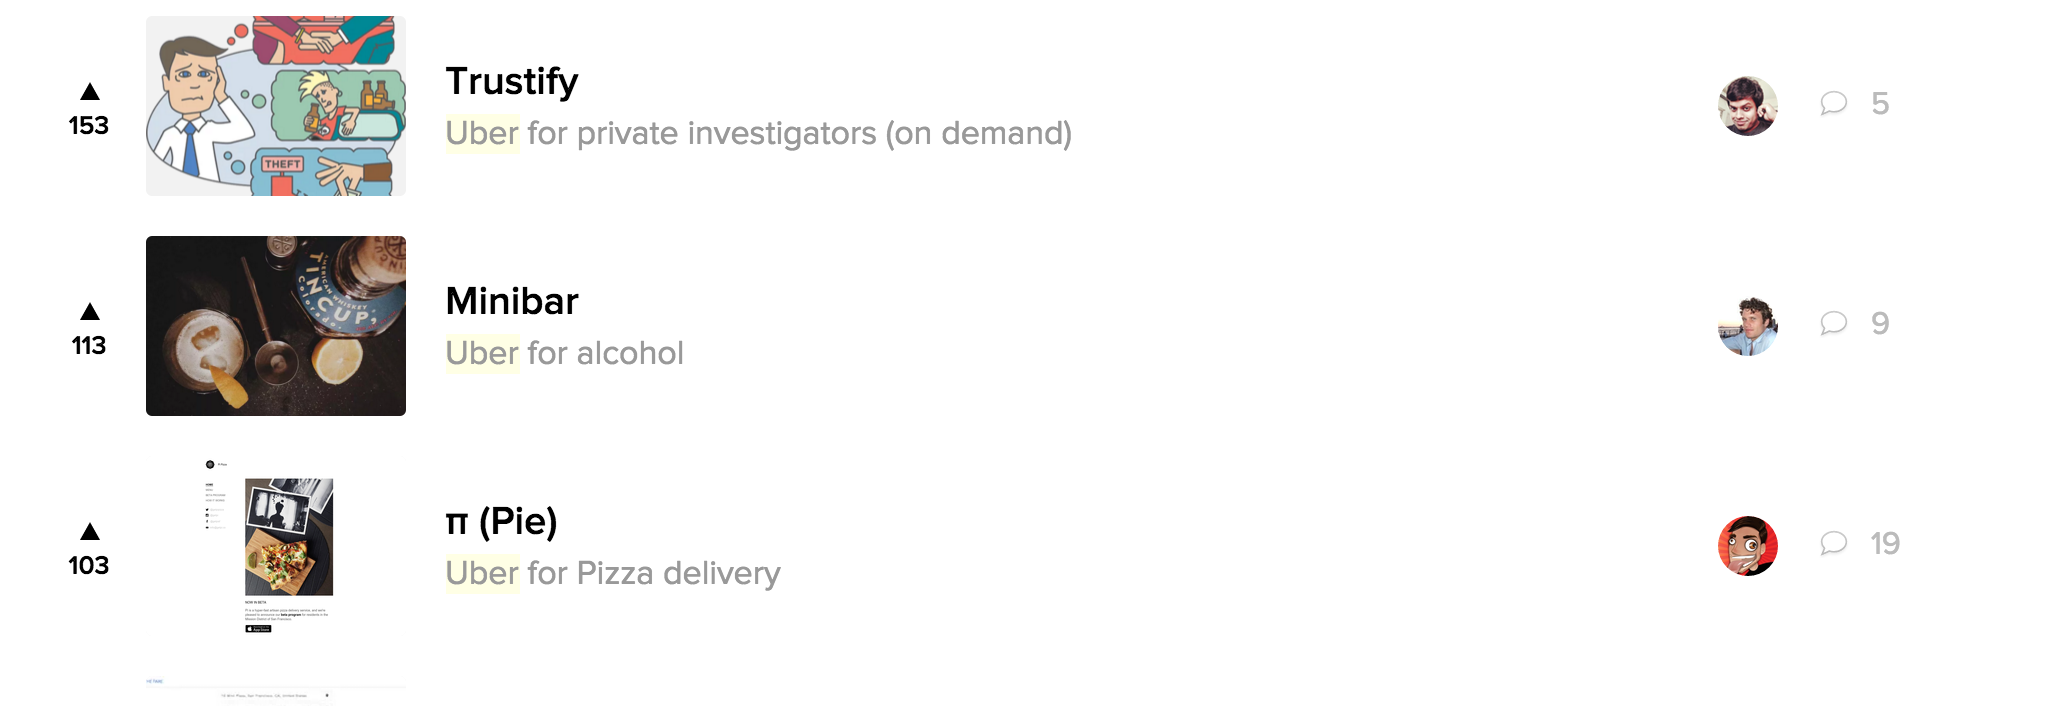This screenshot has height=706, width=2058.
Task: Open the π (Pie) comment bubble icon
Action: [x=1833, y=543]
